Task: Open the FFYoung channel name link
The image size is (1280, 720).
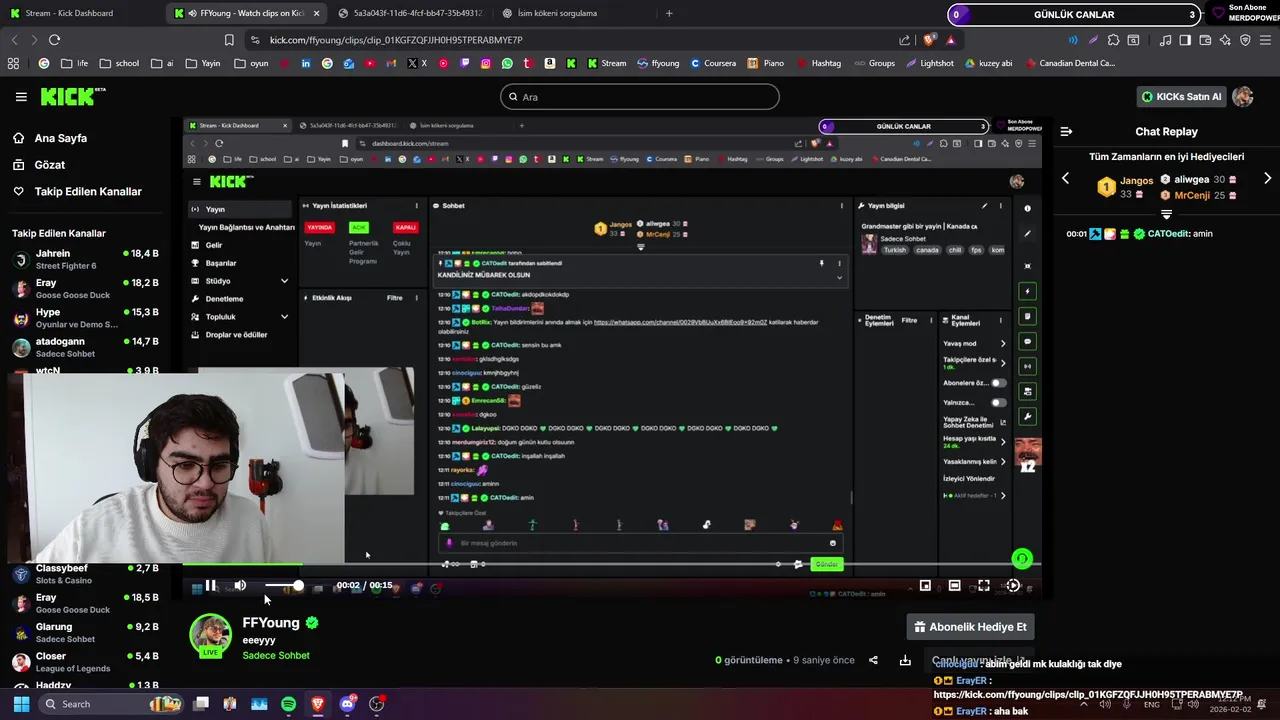Action: coord(271,622)
